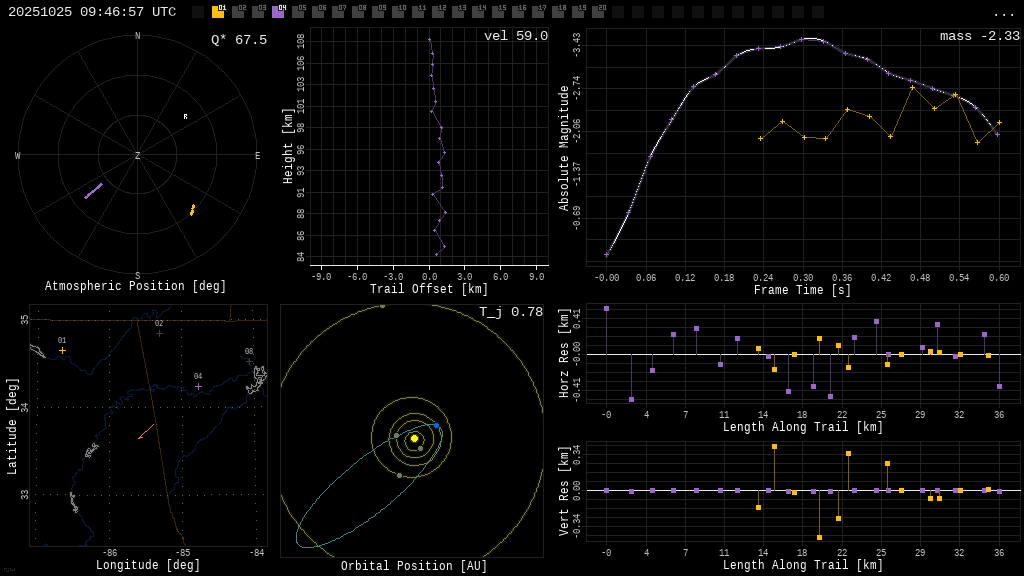Click the T_j 0.78 value
This screenshot has height=576, width=1024.
(x=510, y=312)
